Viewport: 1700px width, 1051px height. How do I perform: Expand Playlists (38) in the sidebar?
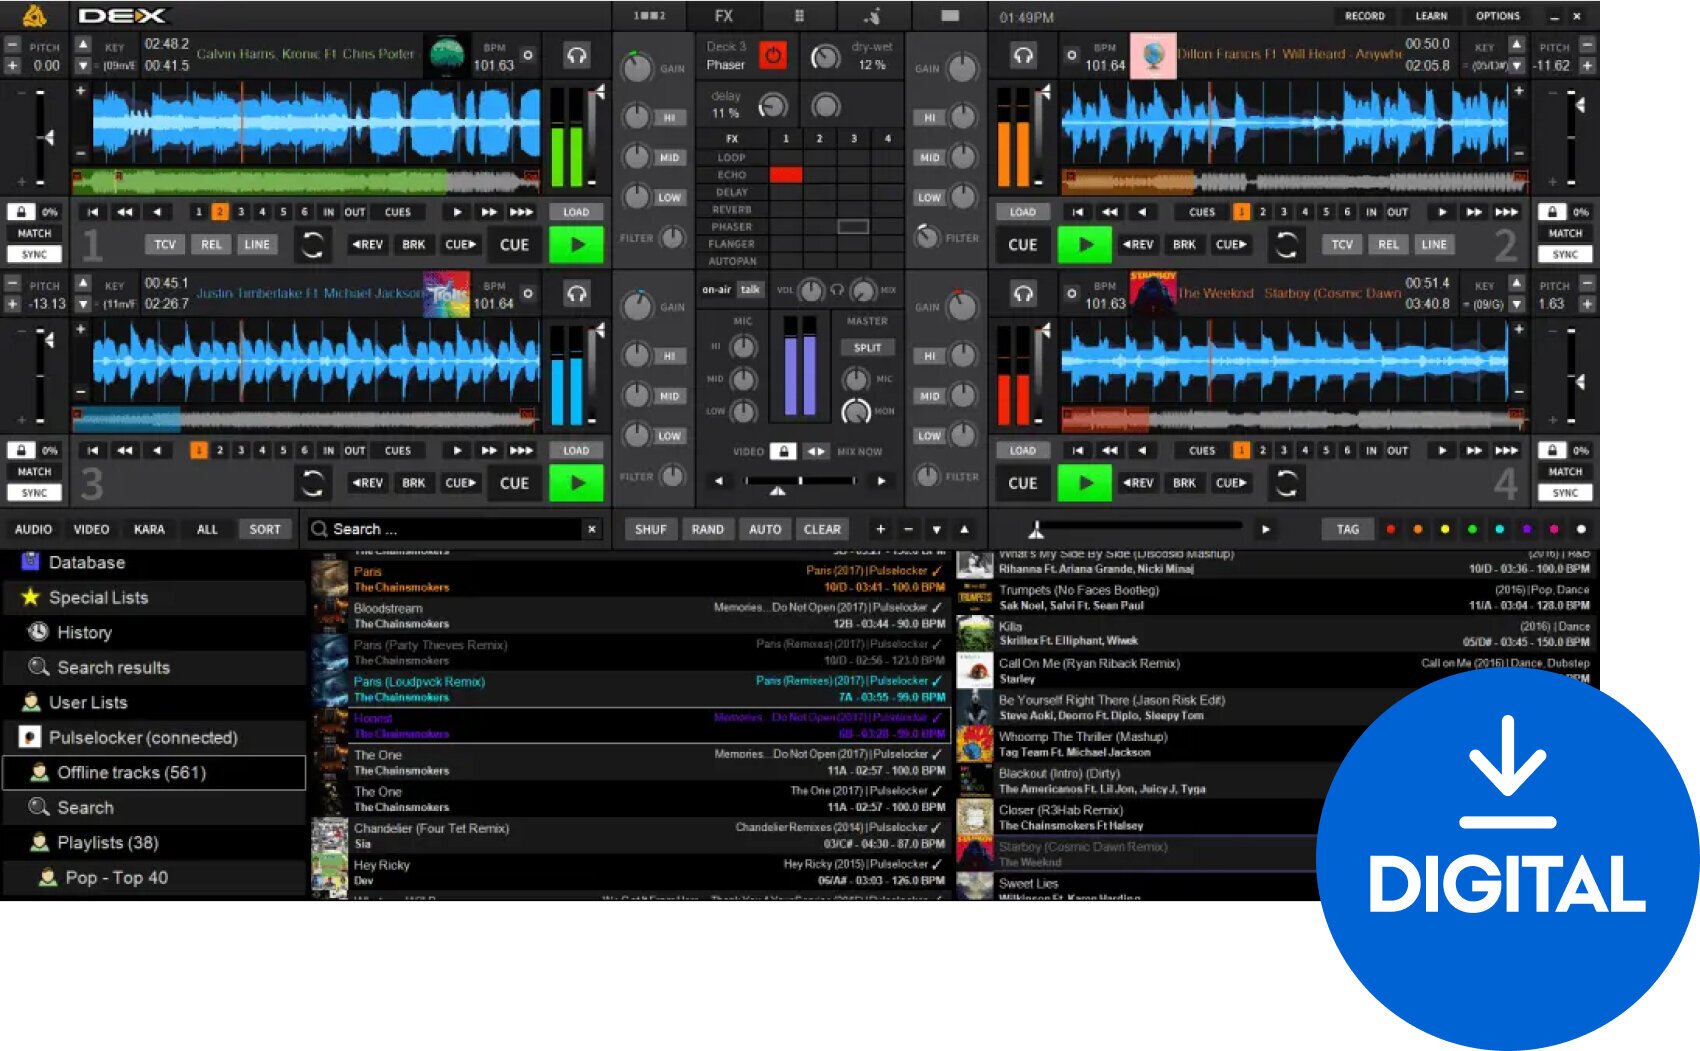tap(105, 842)
